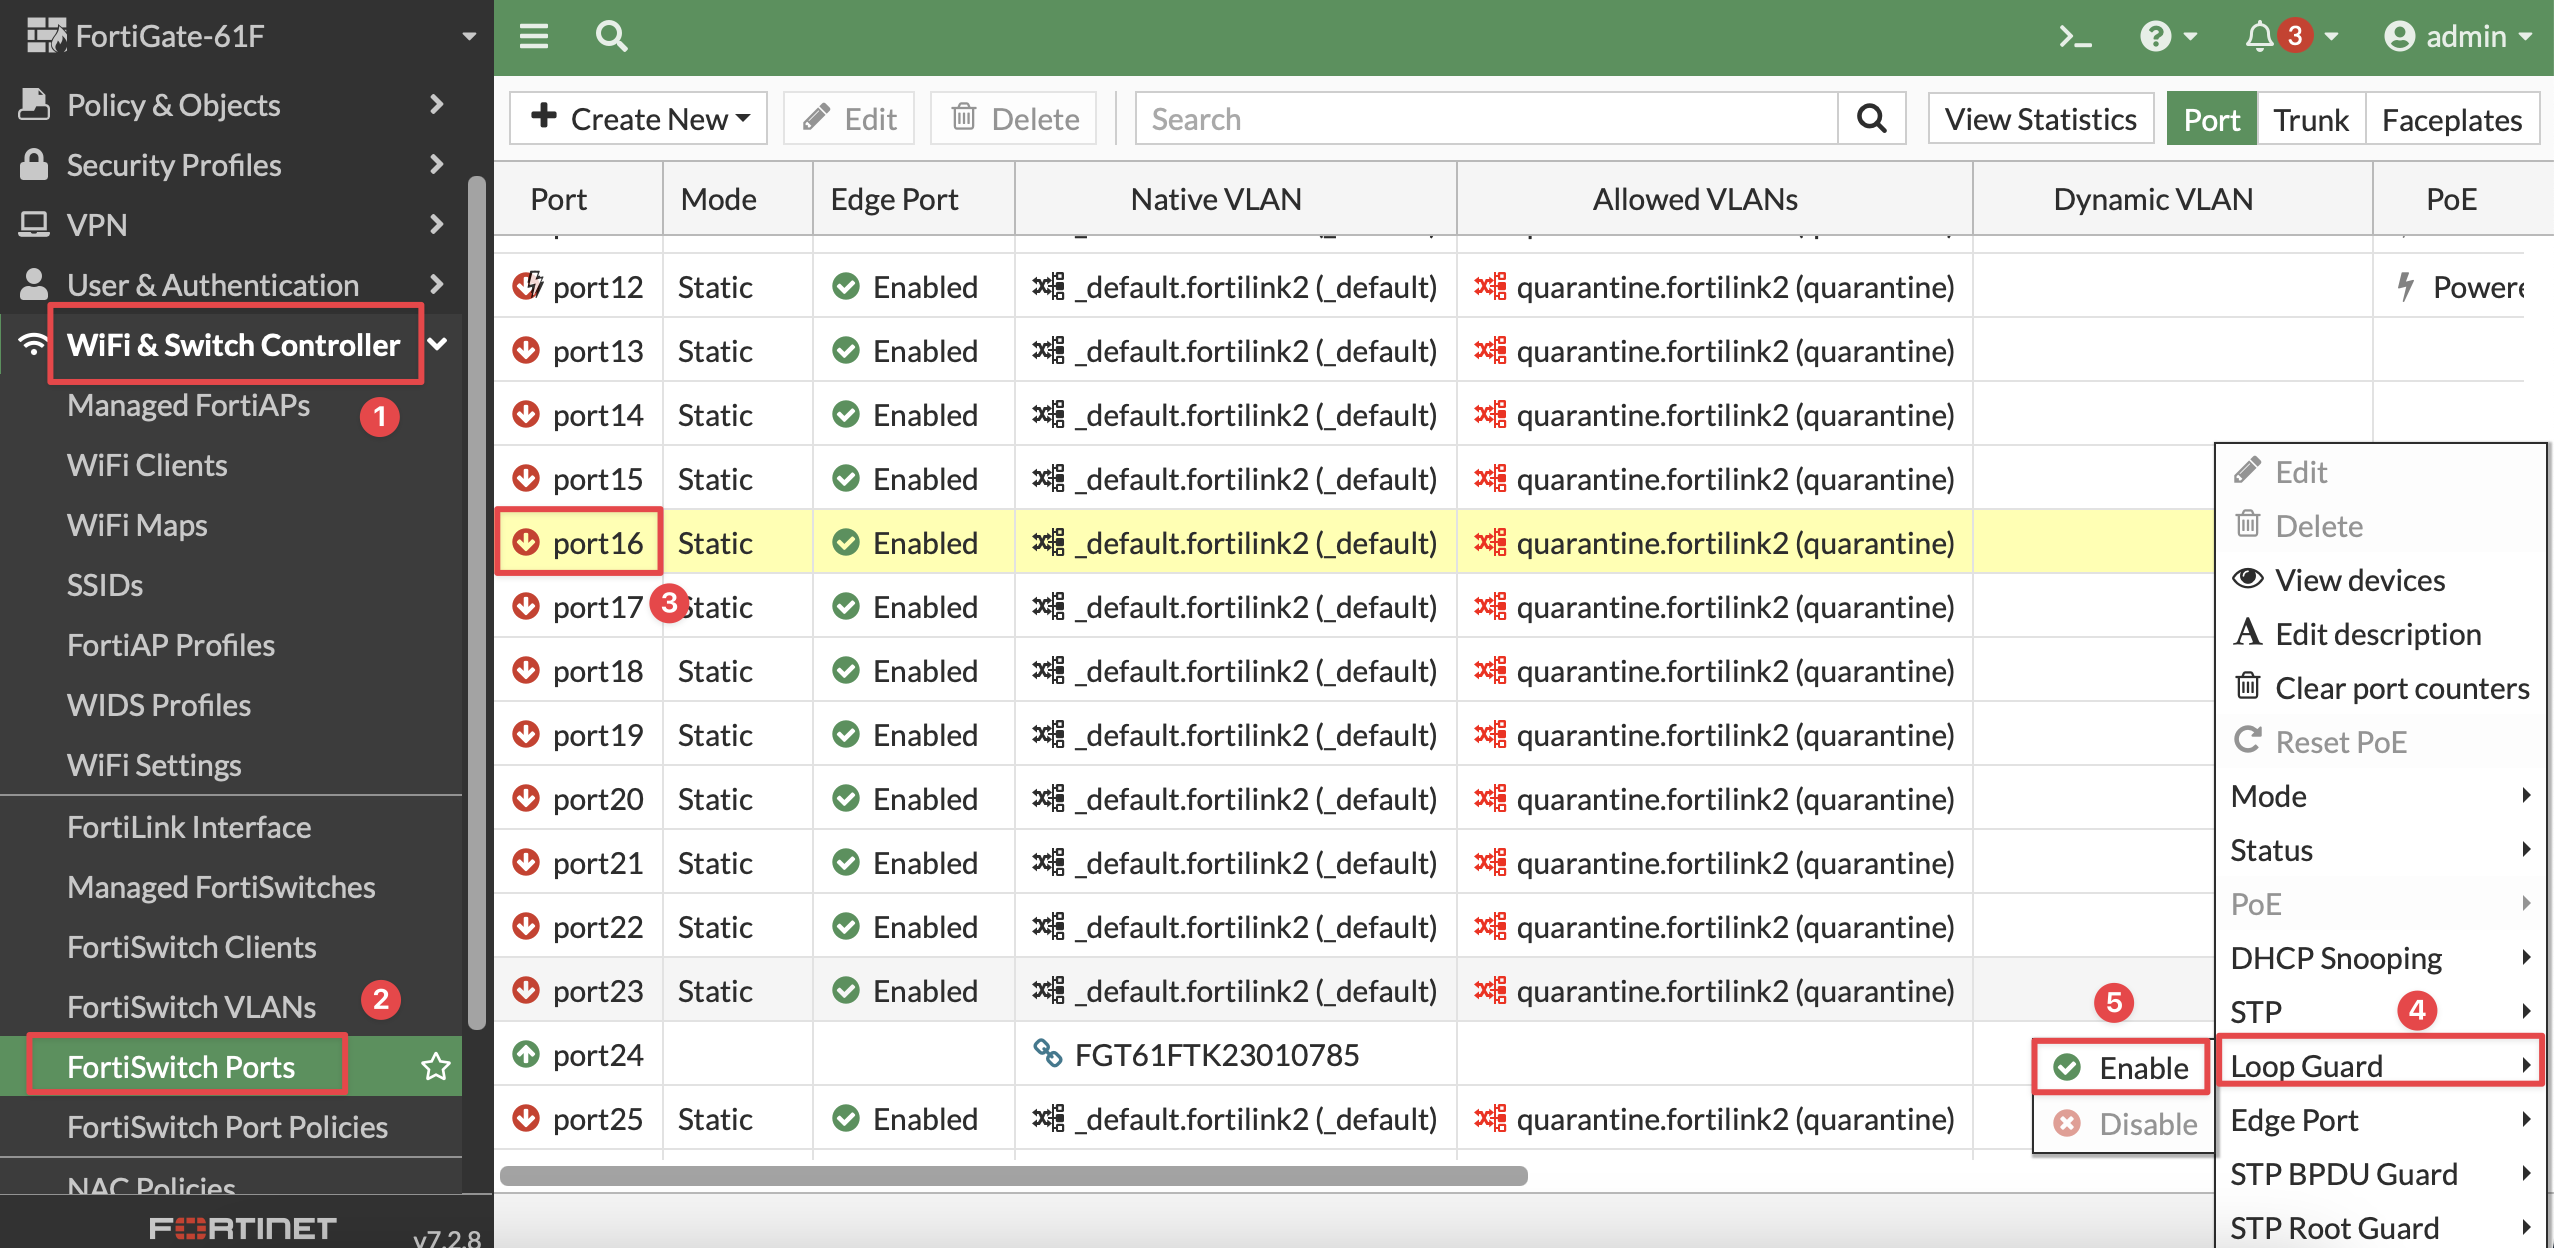Image resolution: width=2554 pixels, height=1248 pixels.
Task: Open FortiLink Interface page
Action: click(x=189, y=827)
